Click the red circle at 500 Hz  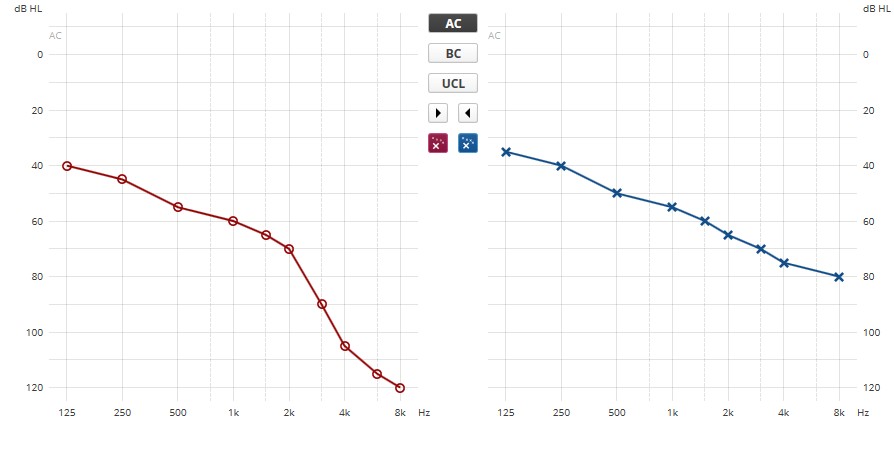pos(178,207)
